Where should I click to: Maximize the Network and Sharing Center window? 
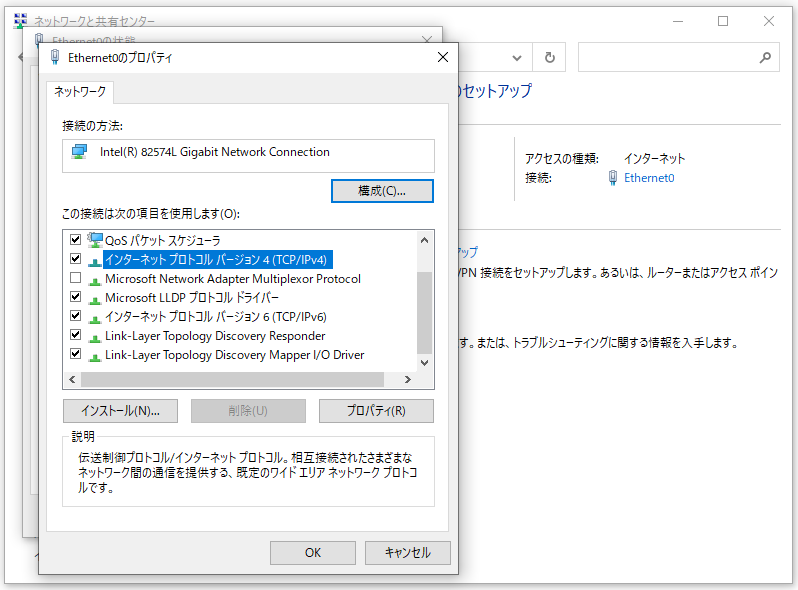[x=723, y=21]
